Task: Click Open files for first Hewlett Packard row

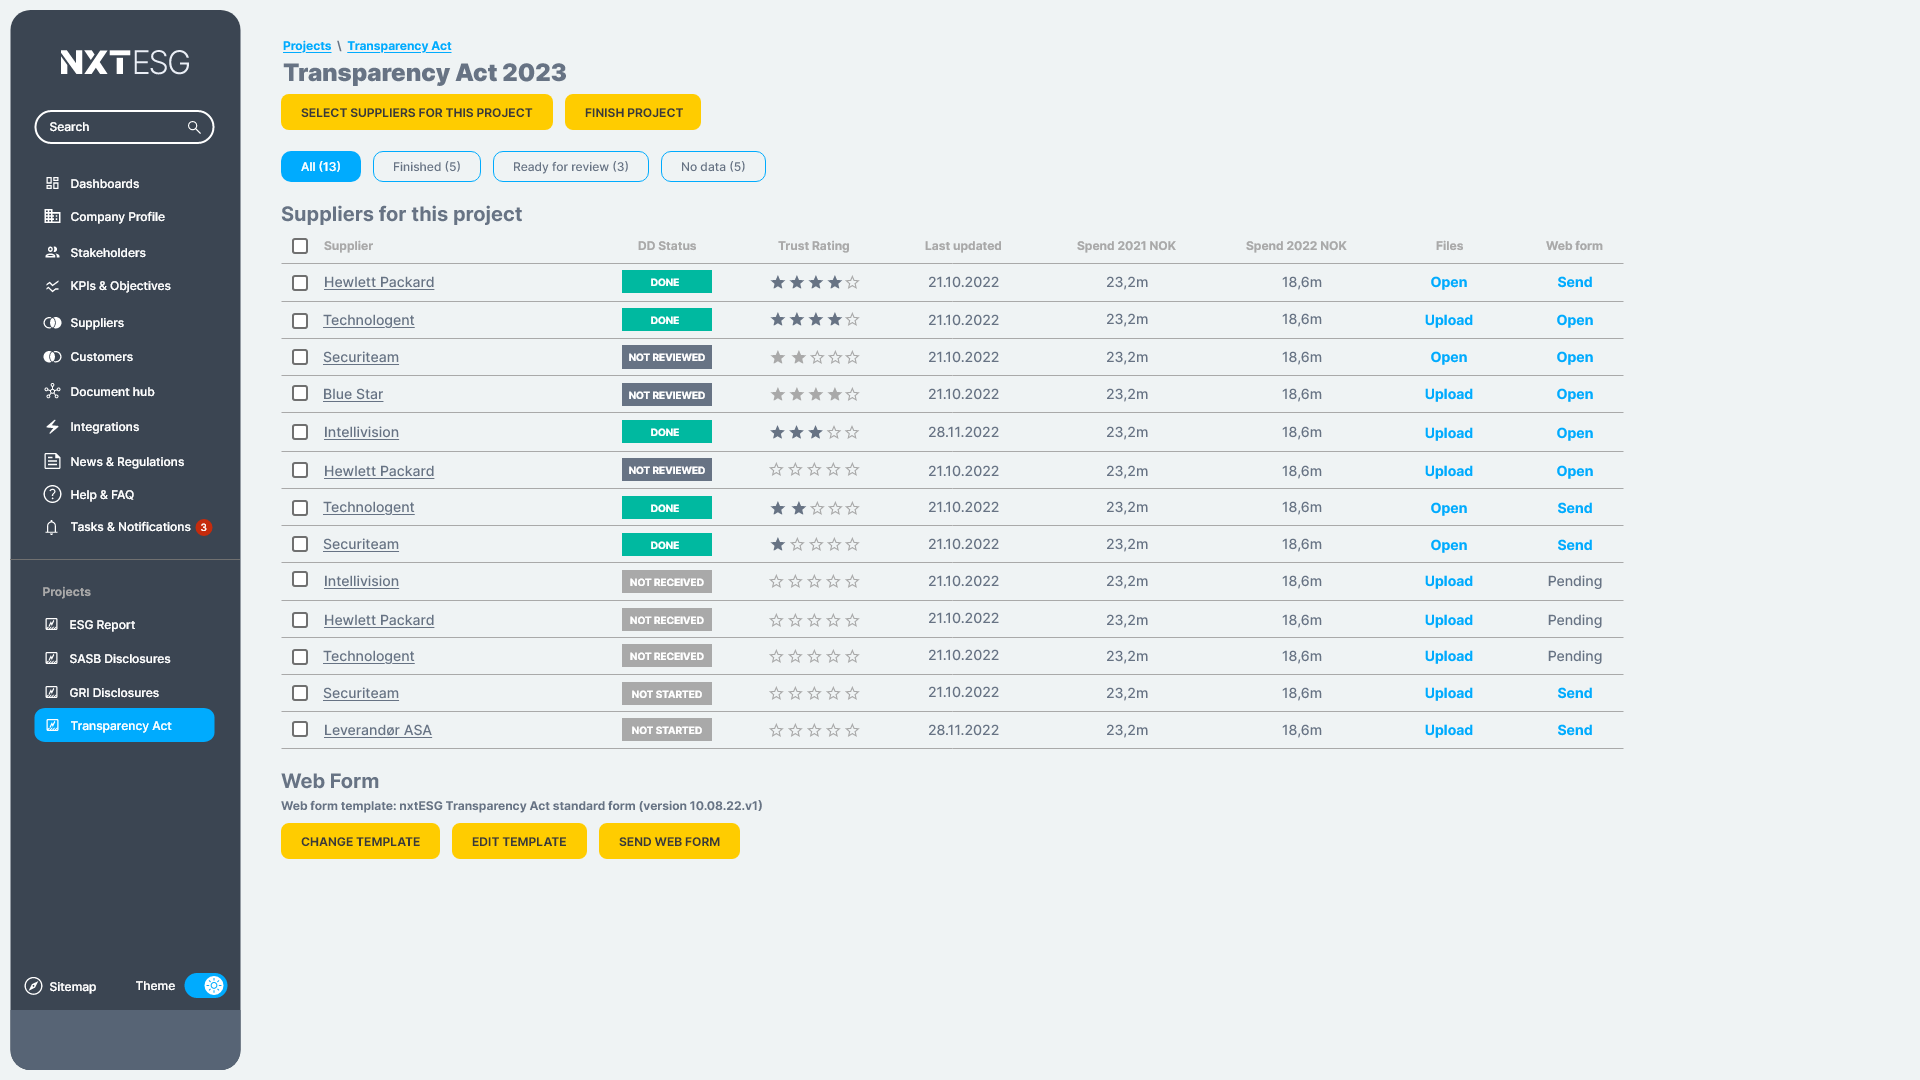Action: 1448,282
